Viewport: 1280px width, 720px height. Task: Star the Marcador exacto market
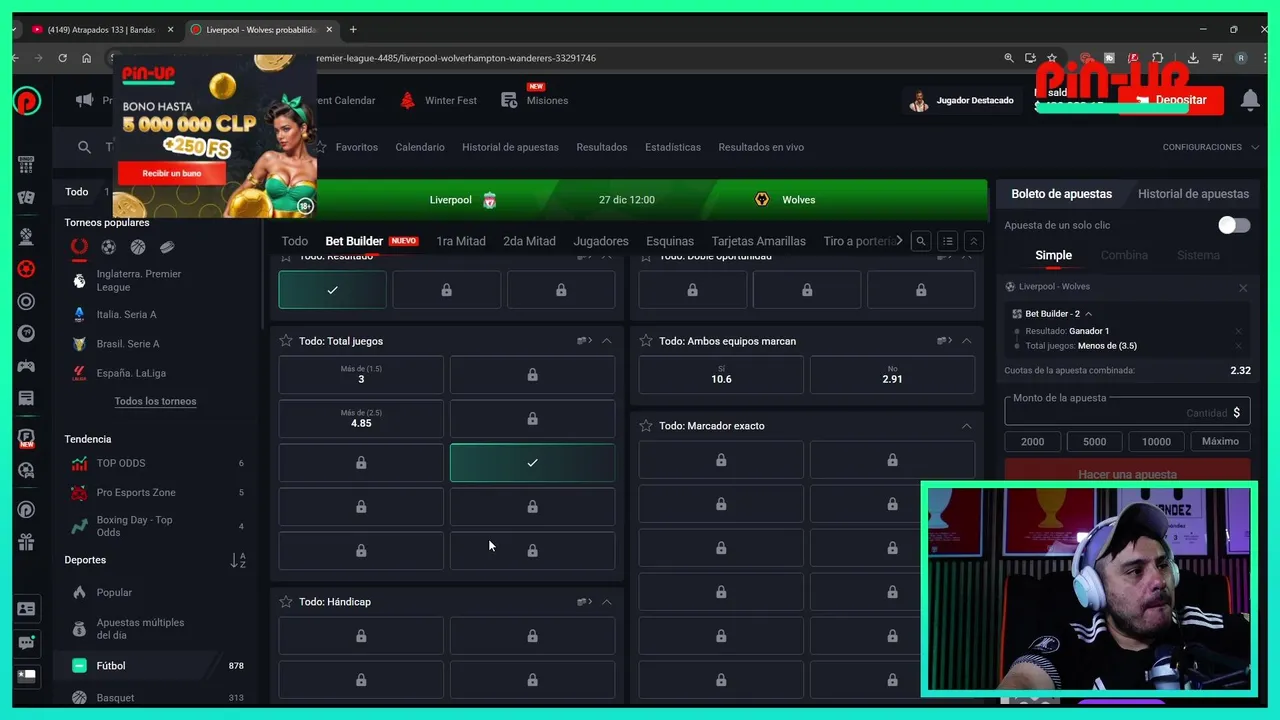pos(646,426)
